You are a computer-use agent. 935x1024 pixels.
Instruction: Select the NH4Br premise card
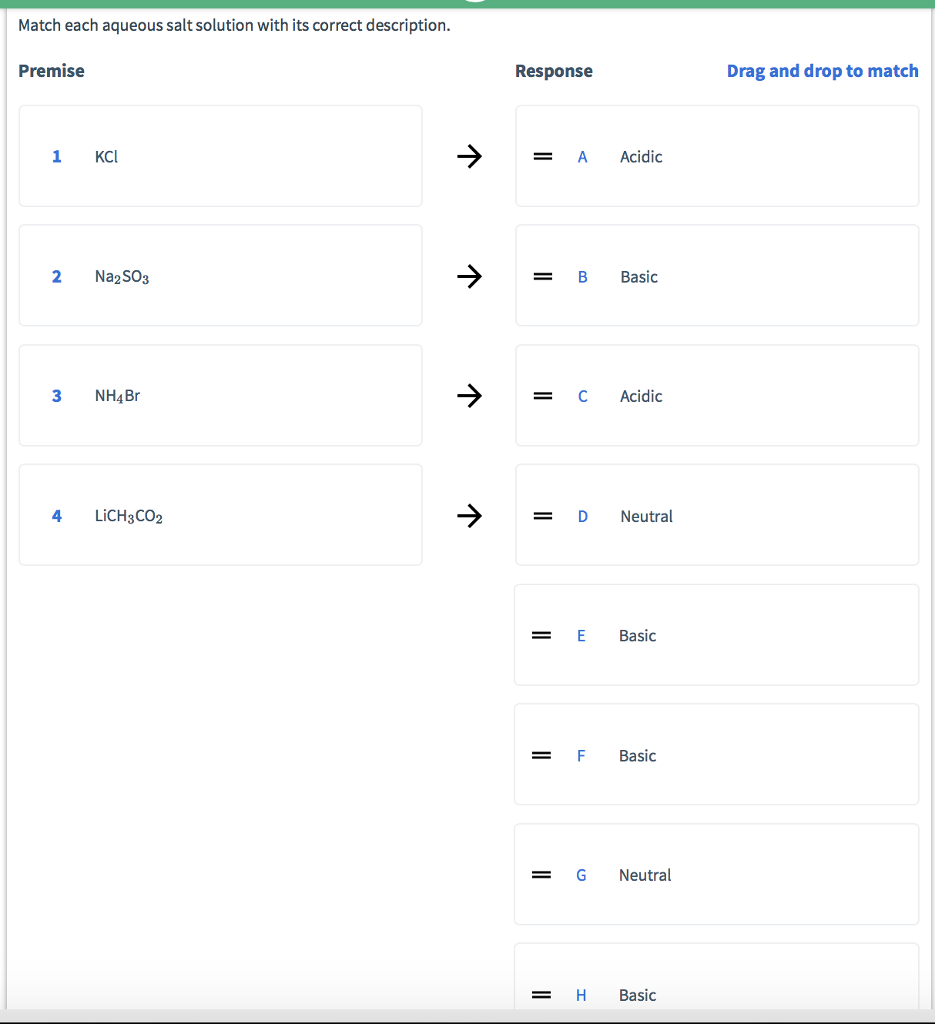tap(220, 396)
